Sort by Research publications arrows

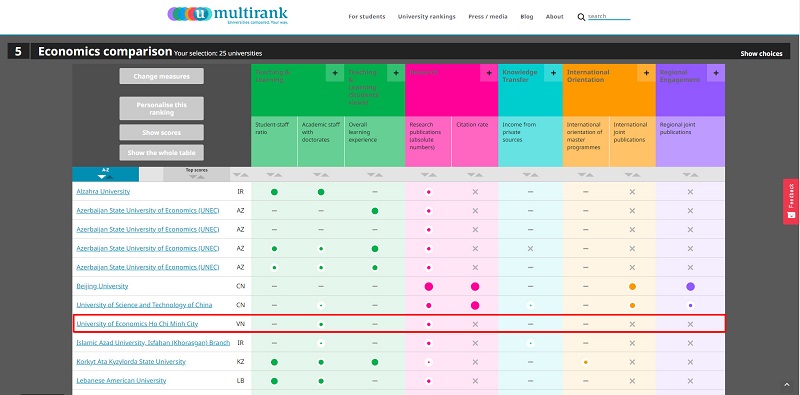coord(429,175)
